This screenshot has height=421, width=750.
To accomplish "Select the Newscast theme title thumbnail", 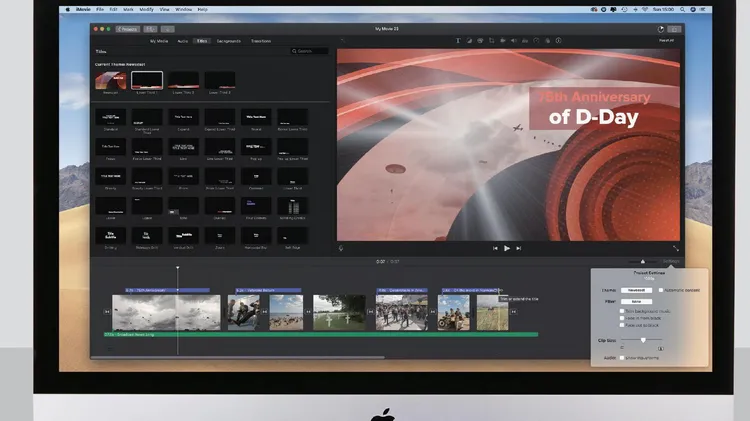I will pyautogui.click(x=110, y=80).
